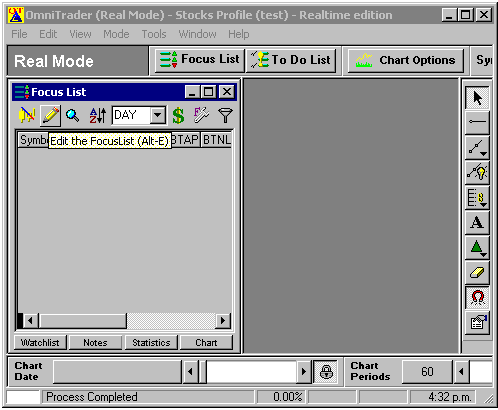The image size is (498, 410).
Task: Select the eraser tool in side toolbar
Action: (477, 273)
